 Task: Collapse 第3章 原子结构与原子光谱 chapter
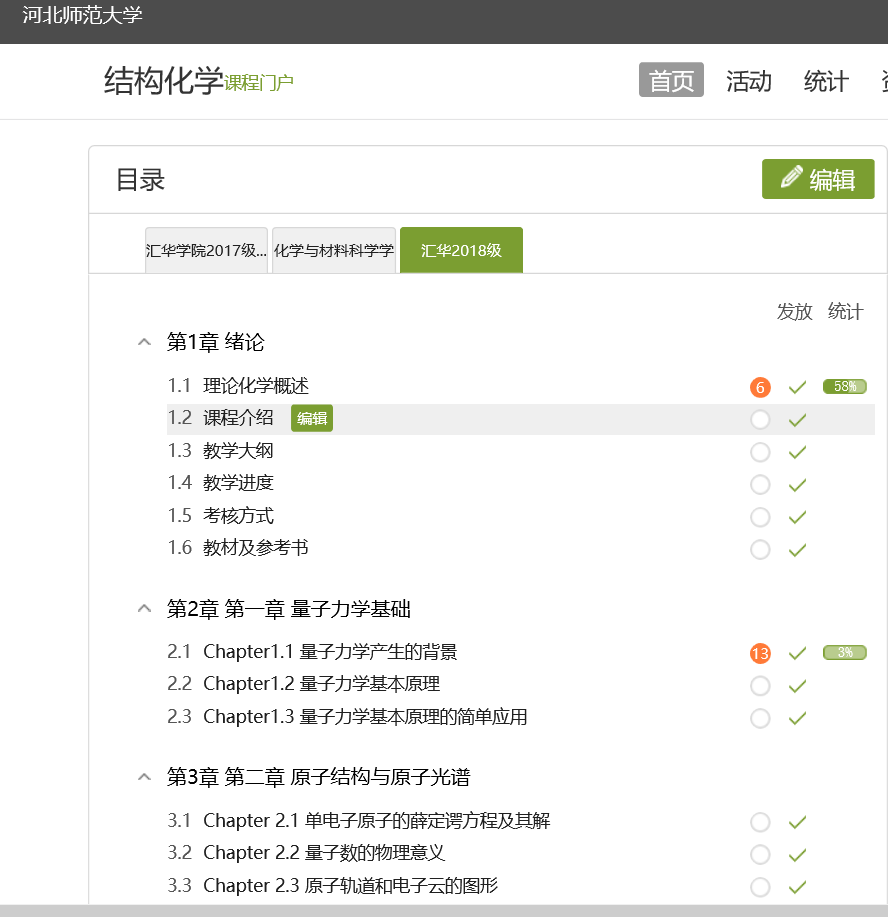point(144,777)
